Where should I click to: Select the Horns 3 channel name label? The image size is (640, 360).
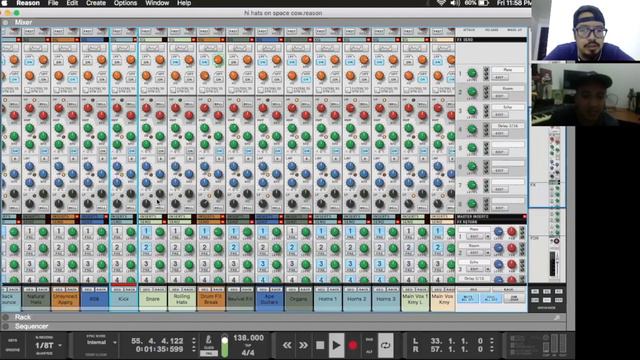coord(386,299)
